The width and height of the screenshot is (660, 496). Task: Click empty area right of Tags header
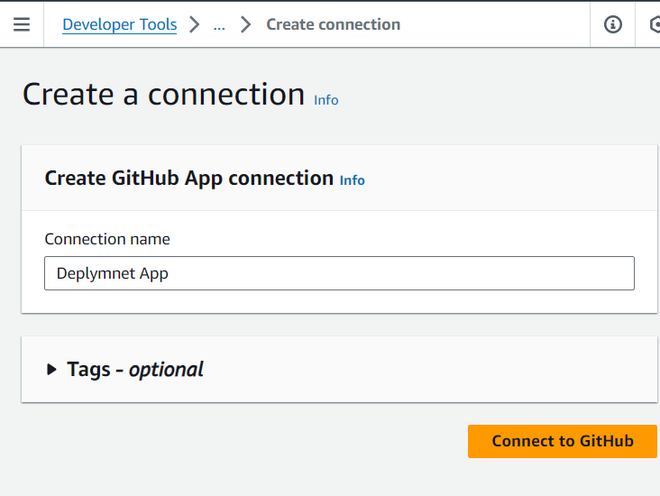tap(430, 370)
